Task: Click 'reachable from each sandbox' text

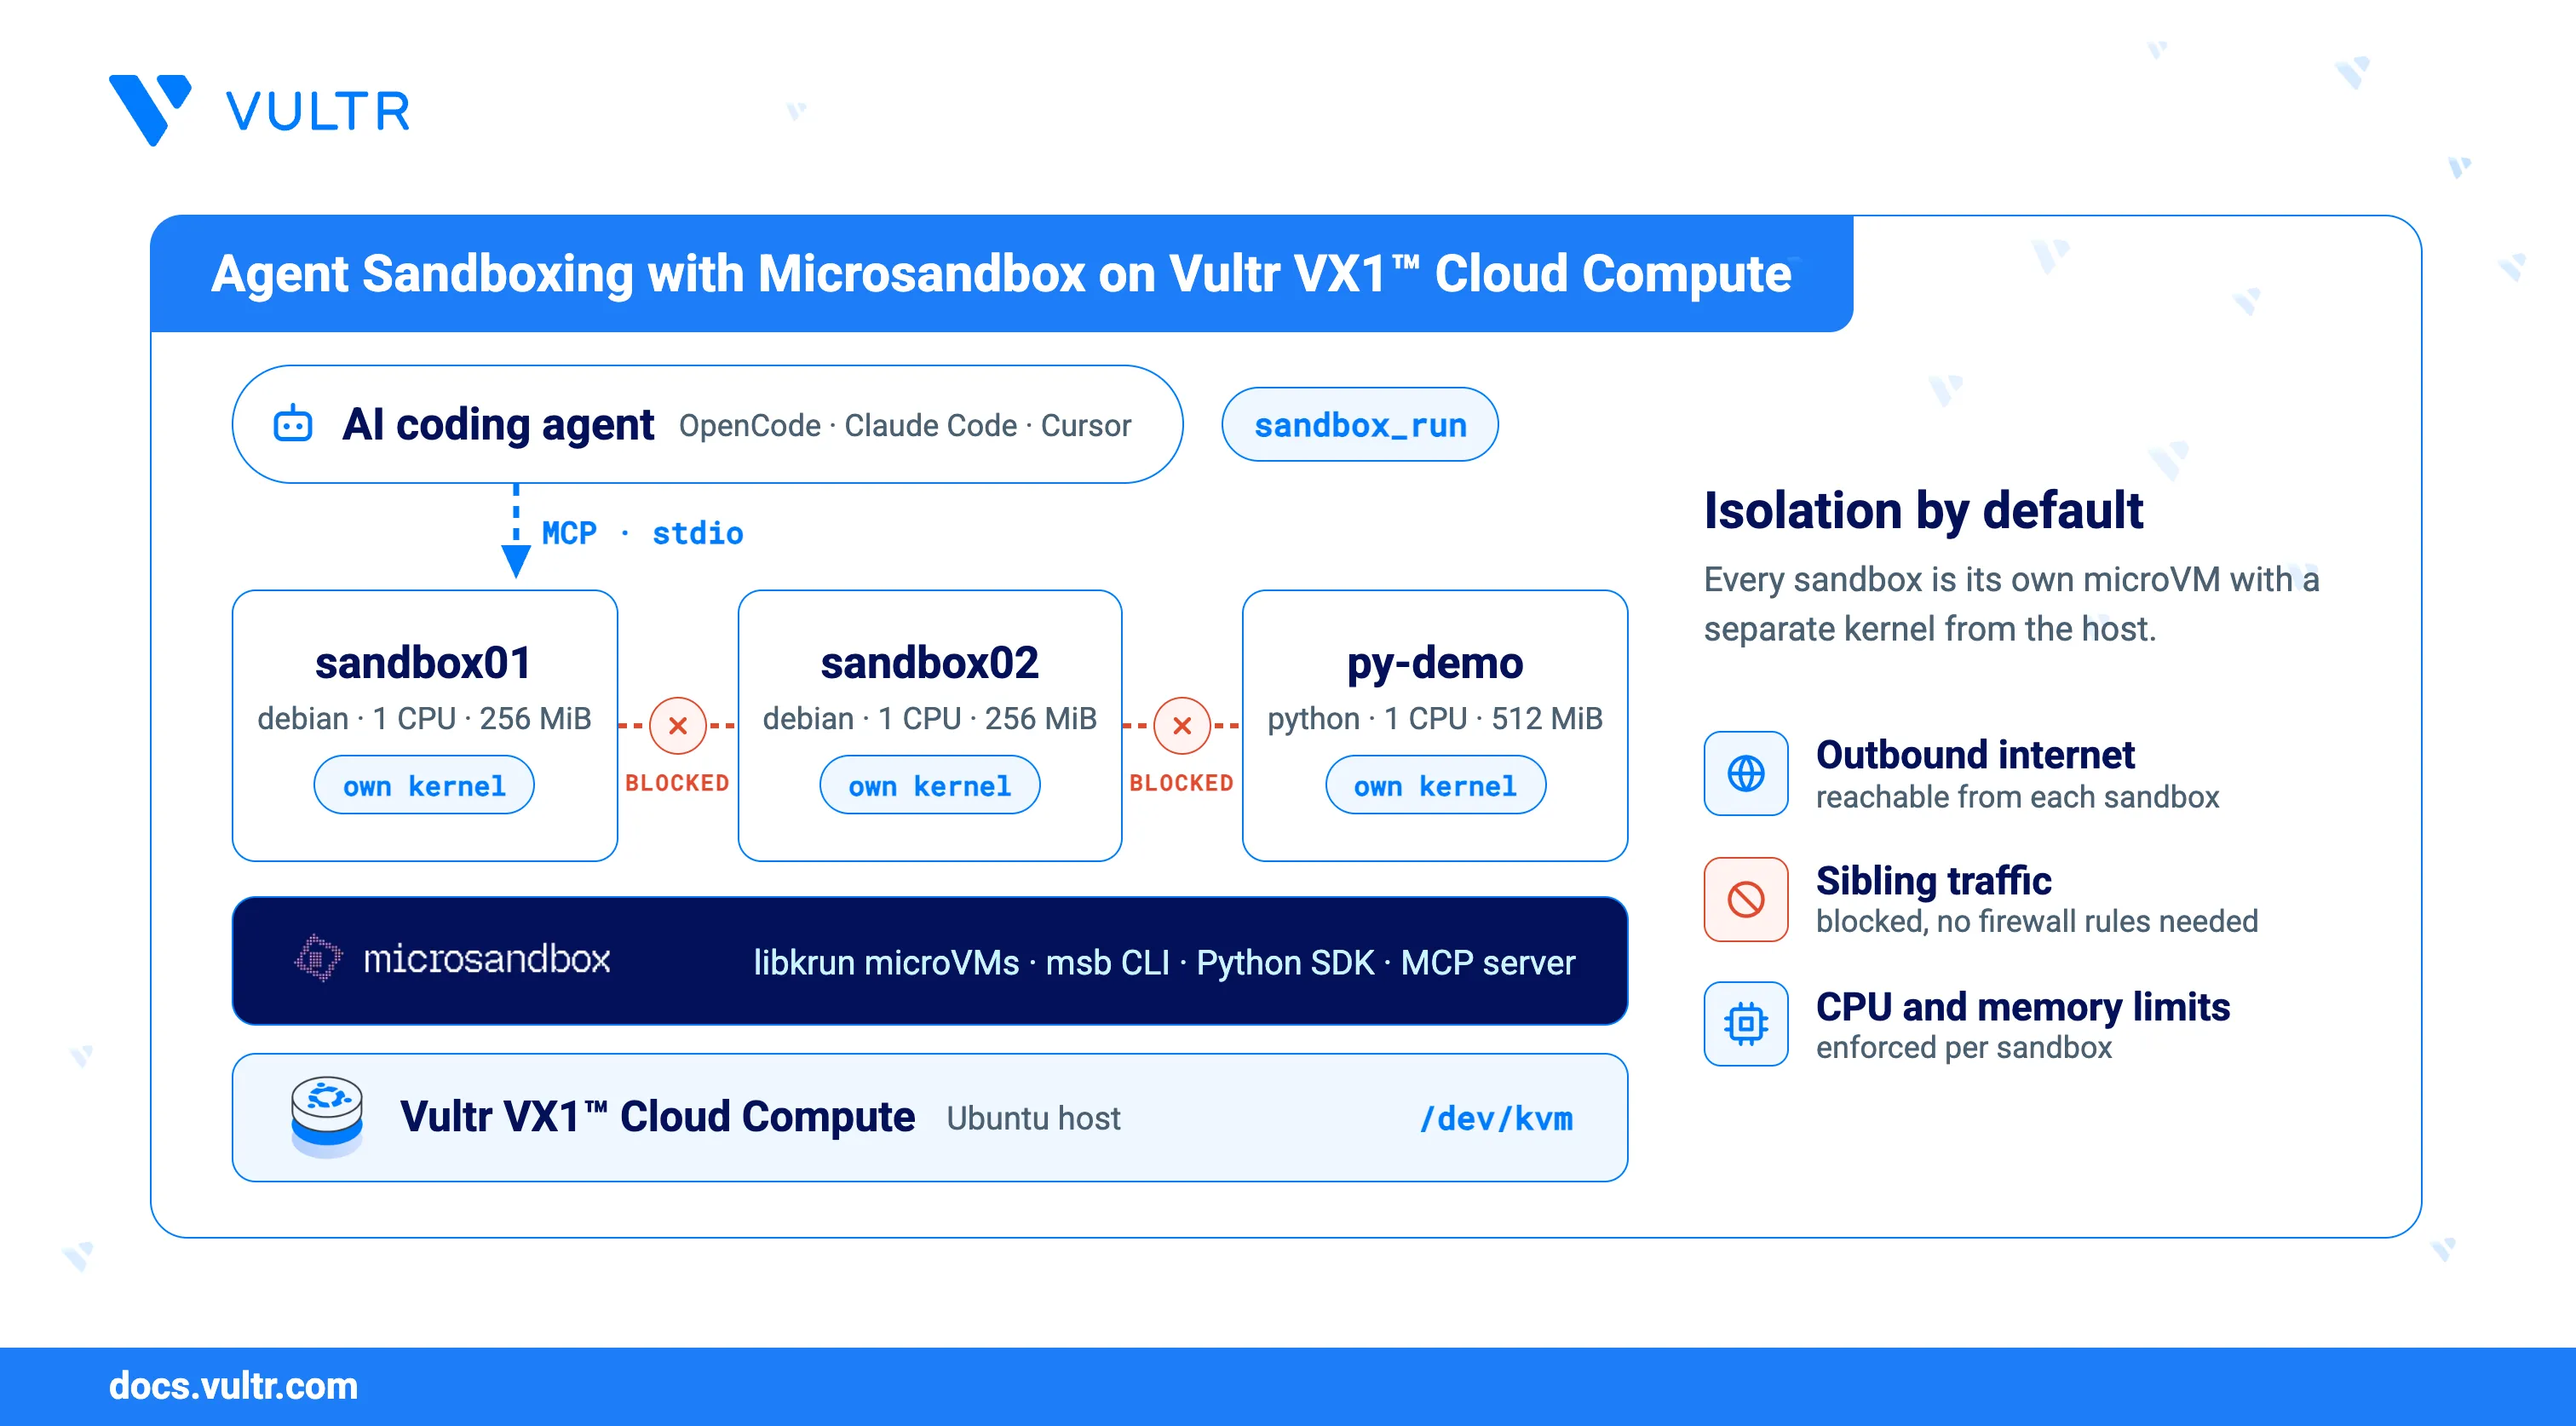Action: (2017, 797)
